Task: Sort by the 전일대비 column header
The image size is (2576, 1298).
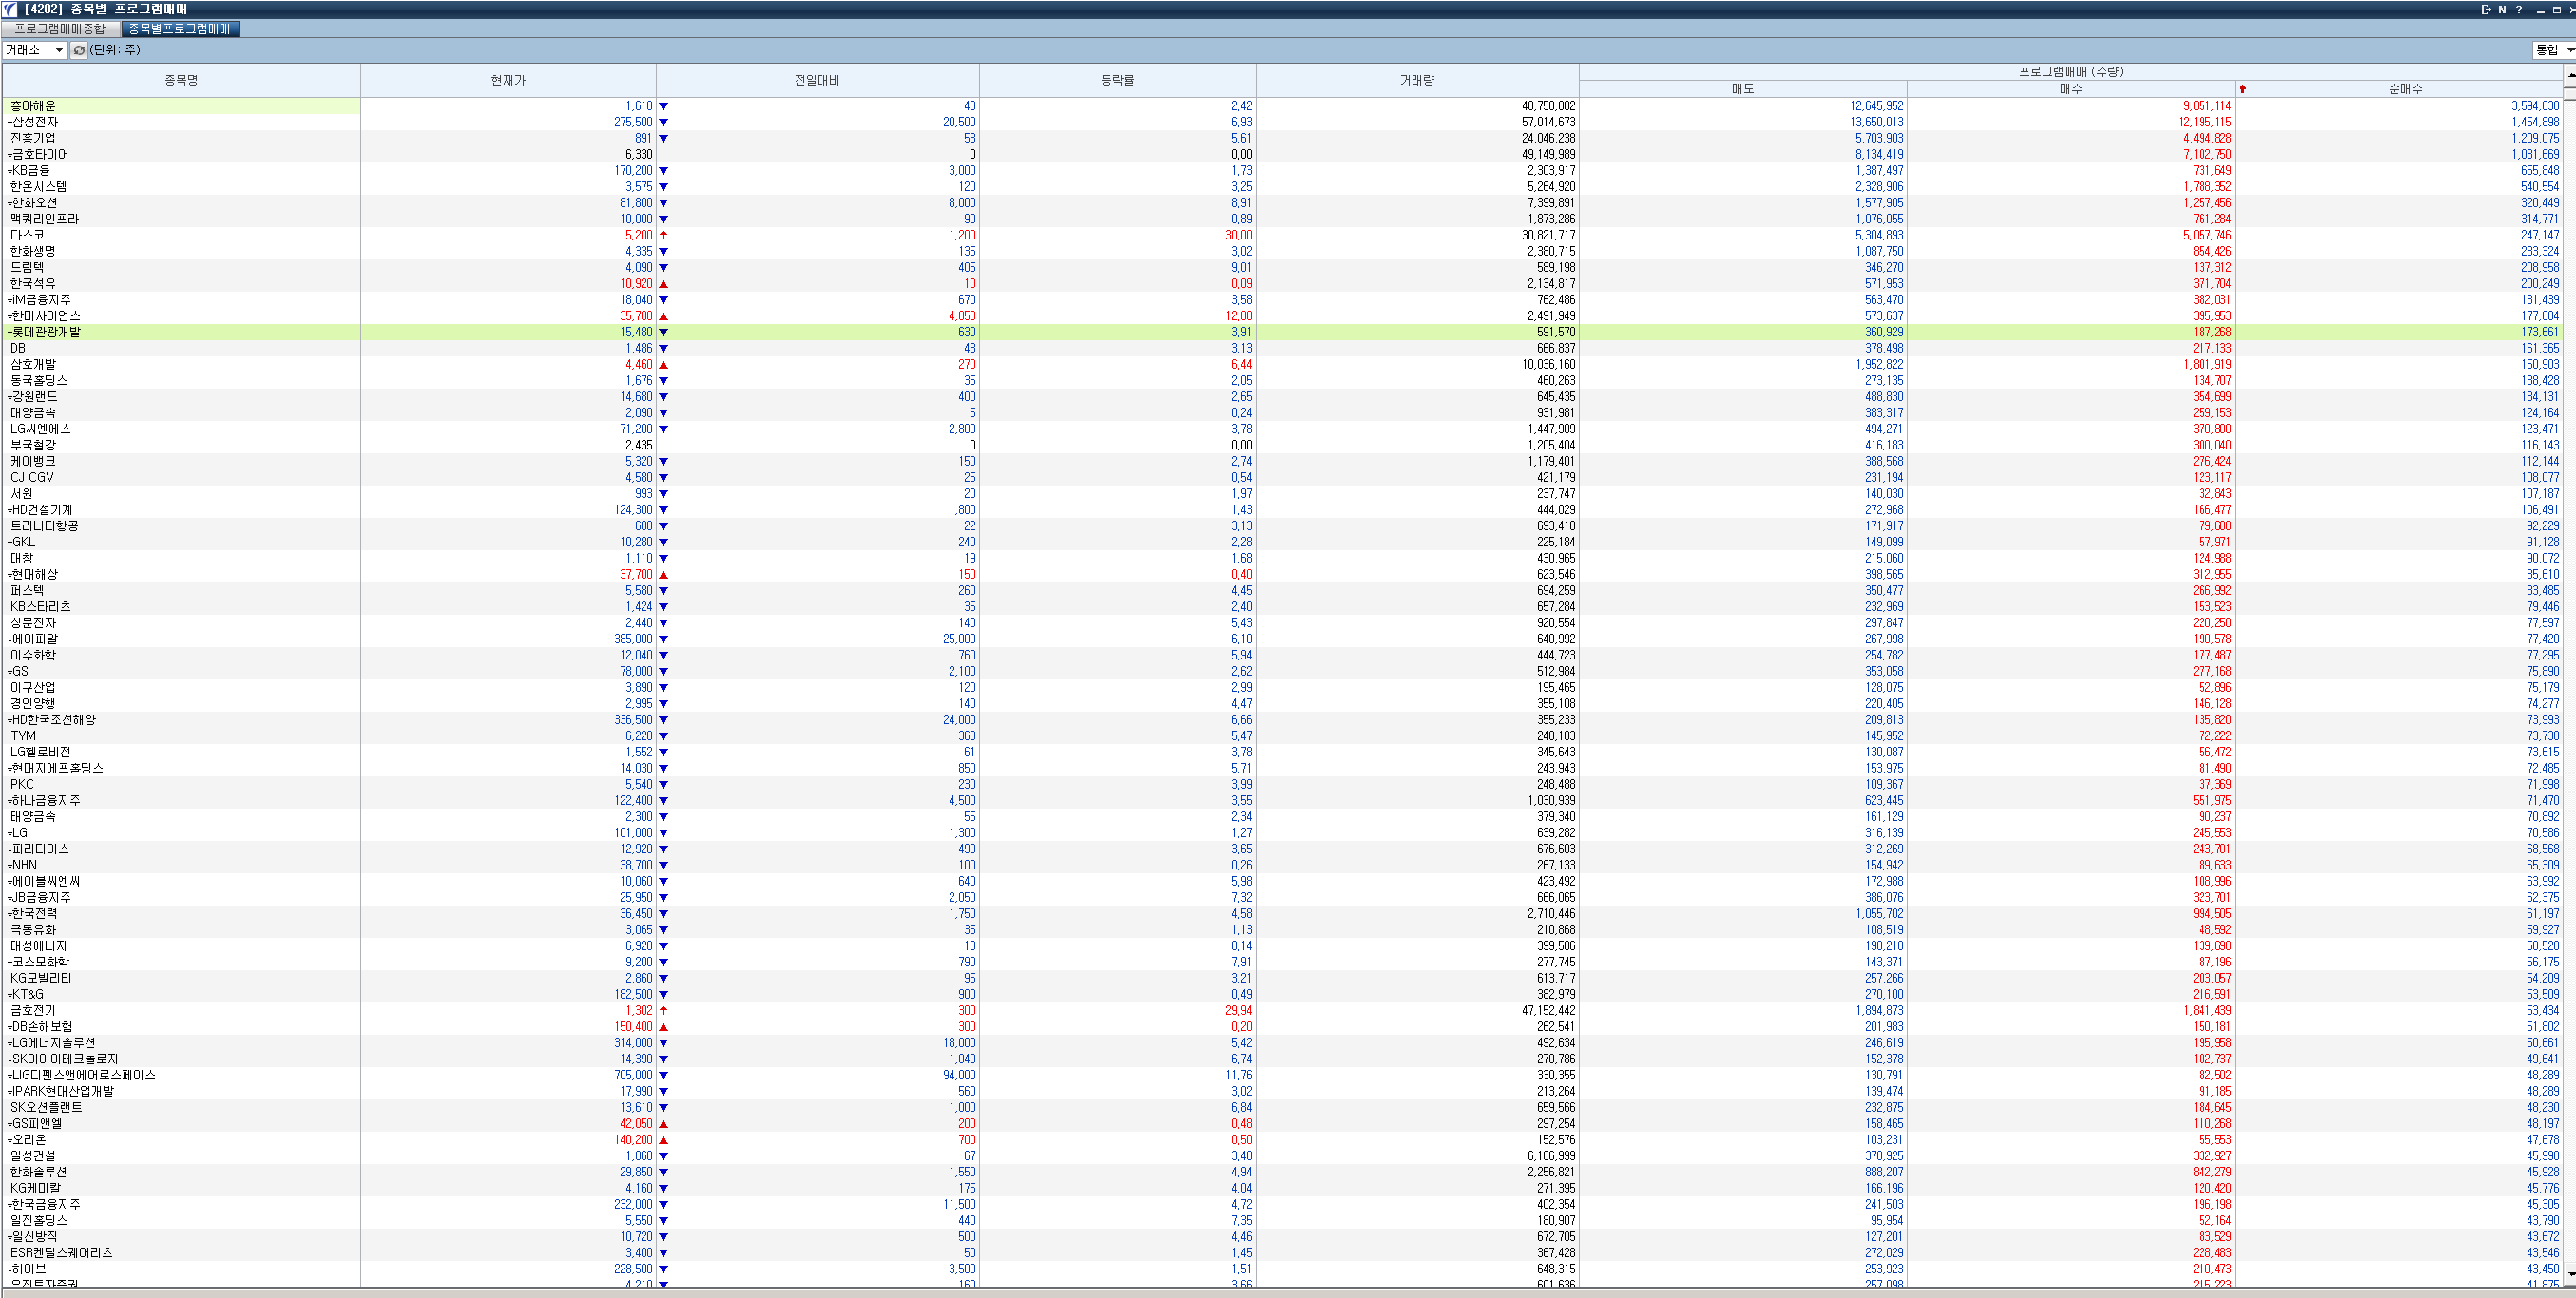Action: [x=817, y=80]
